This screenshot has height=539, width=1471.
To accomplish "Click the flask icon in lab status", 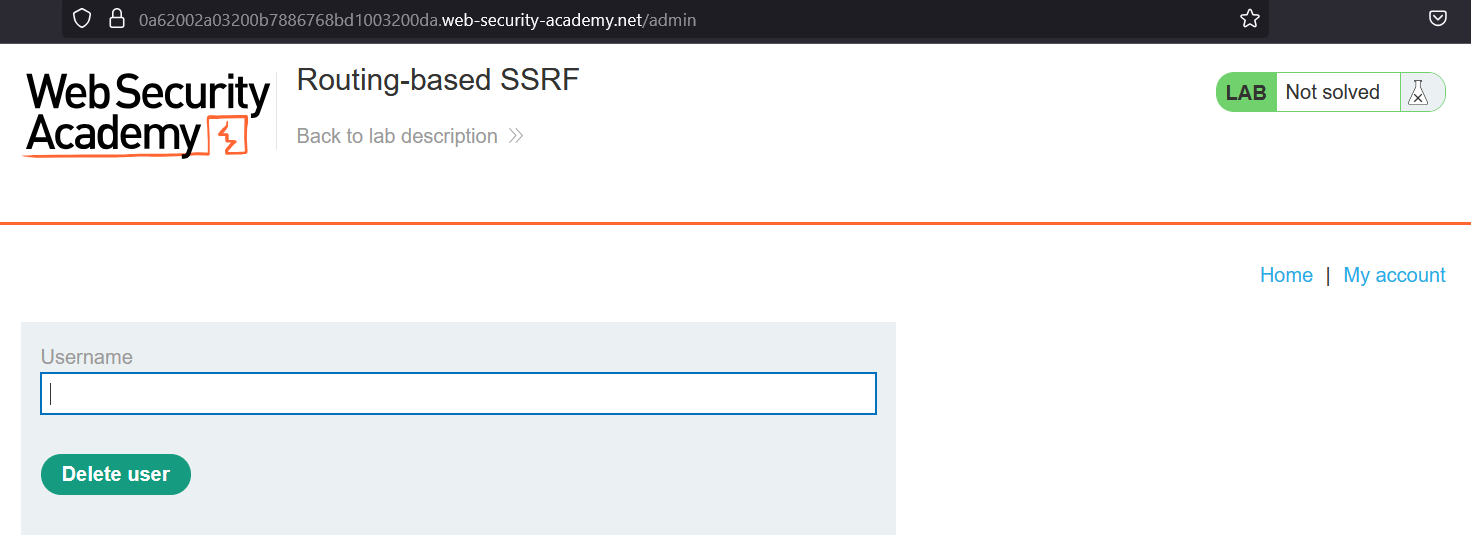I will tap(1417, 92).
